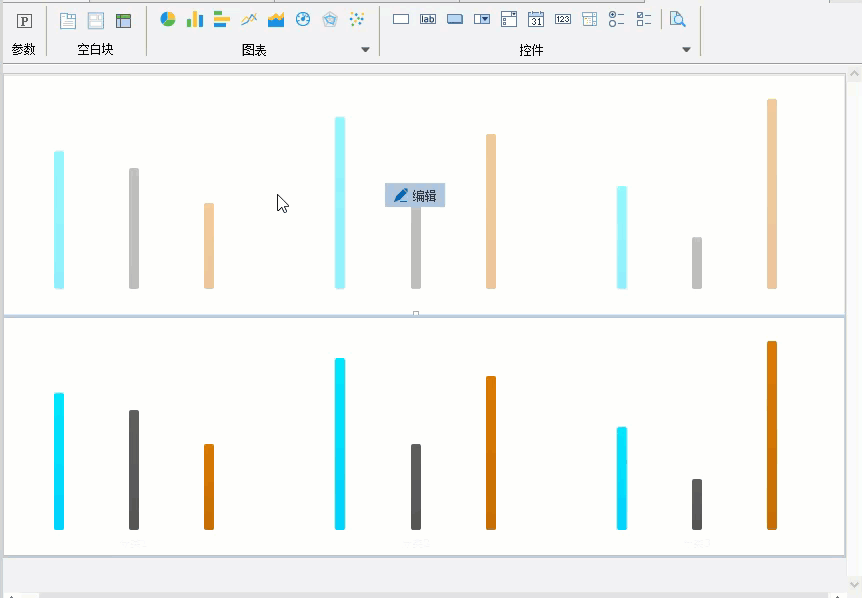
Task: Add a gauge chart
Action: [x=303, y=19]
